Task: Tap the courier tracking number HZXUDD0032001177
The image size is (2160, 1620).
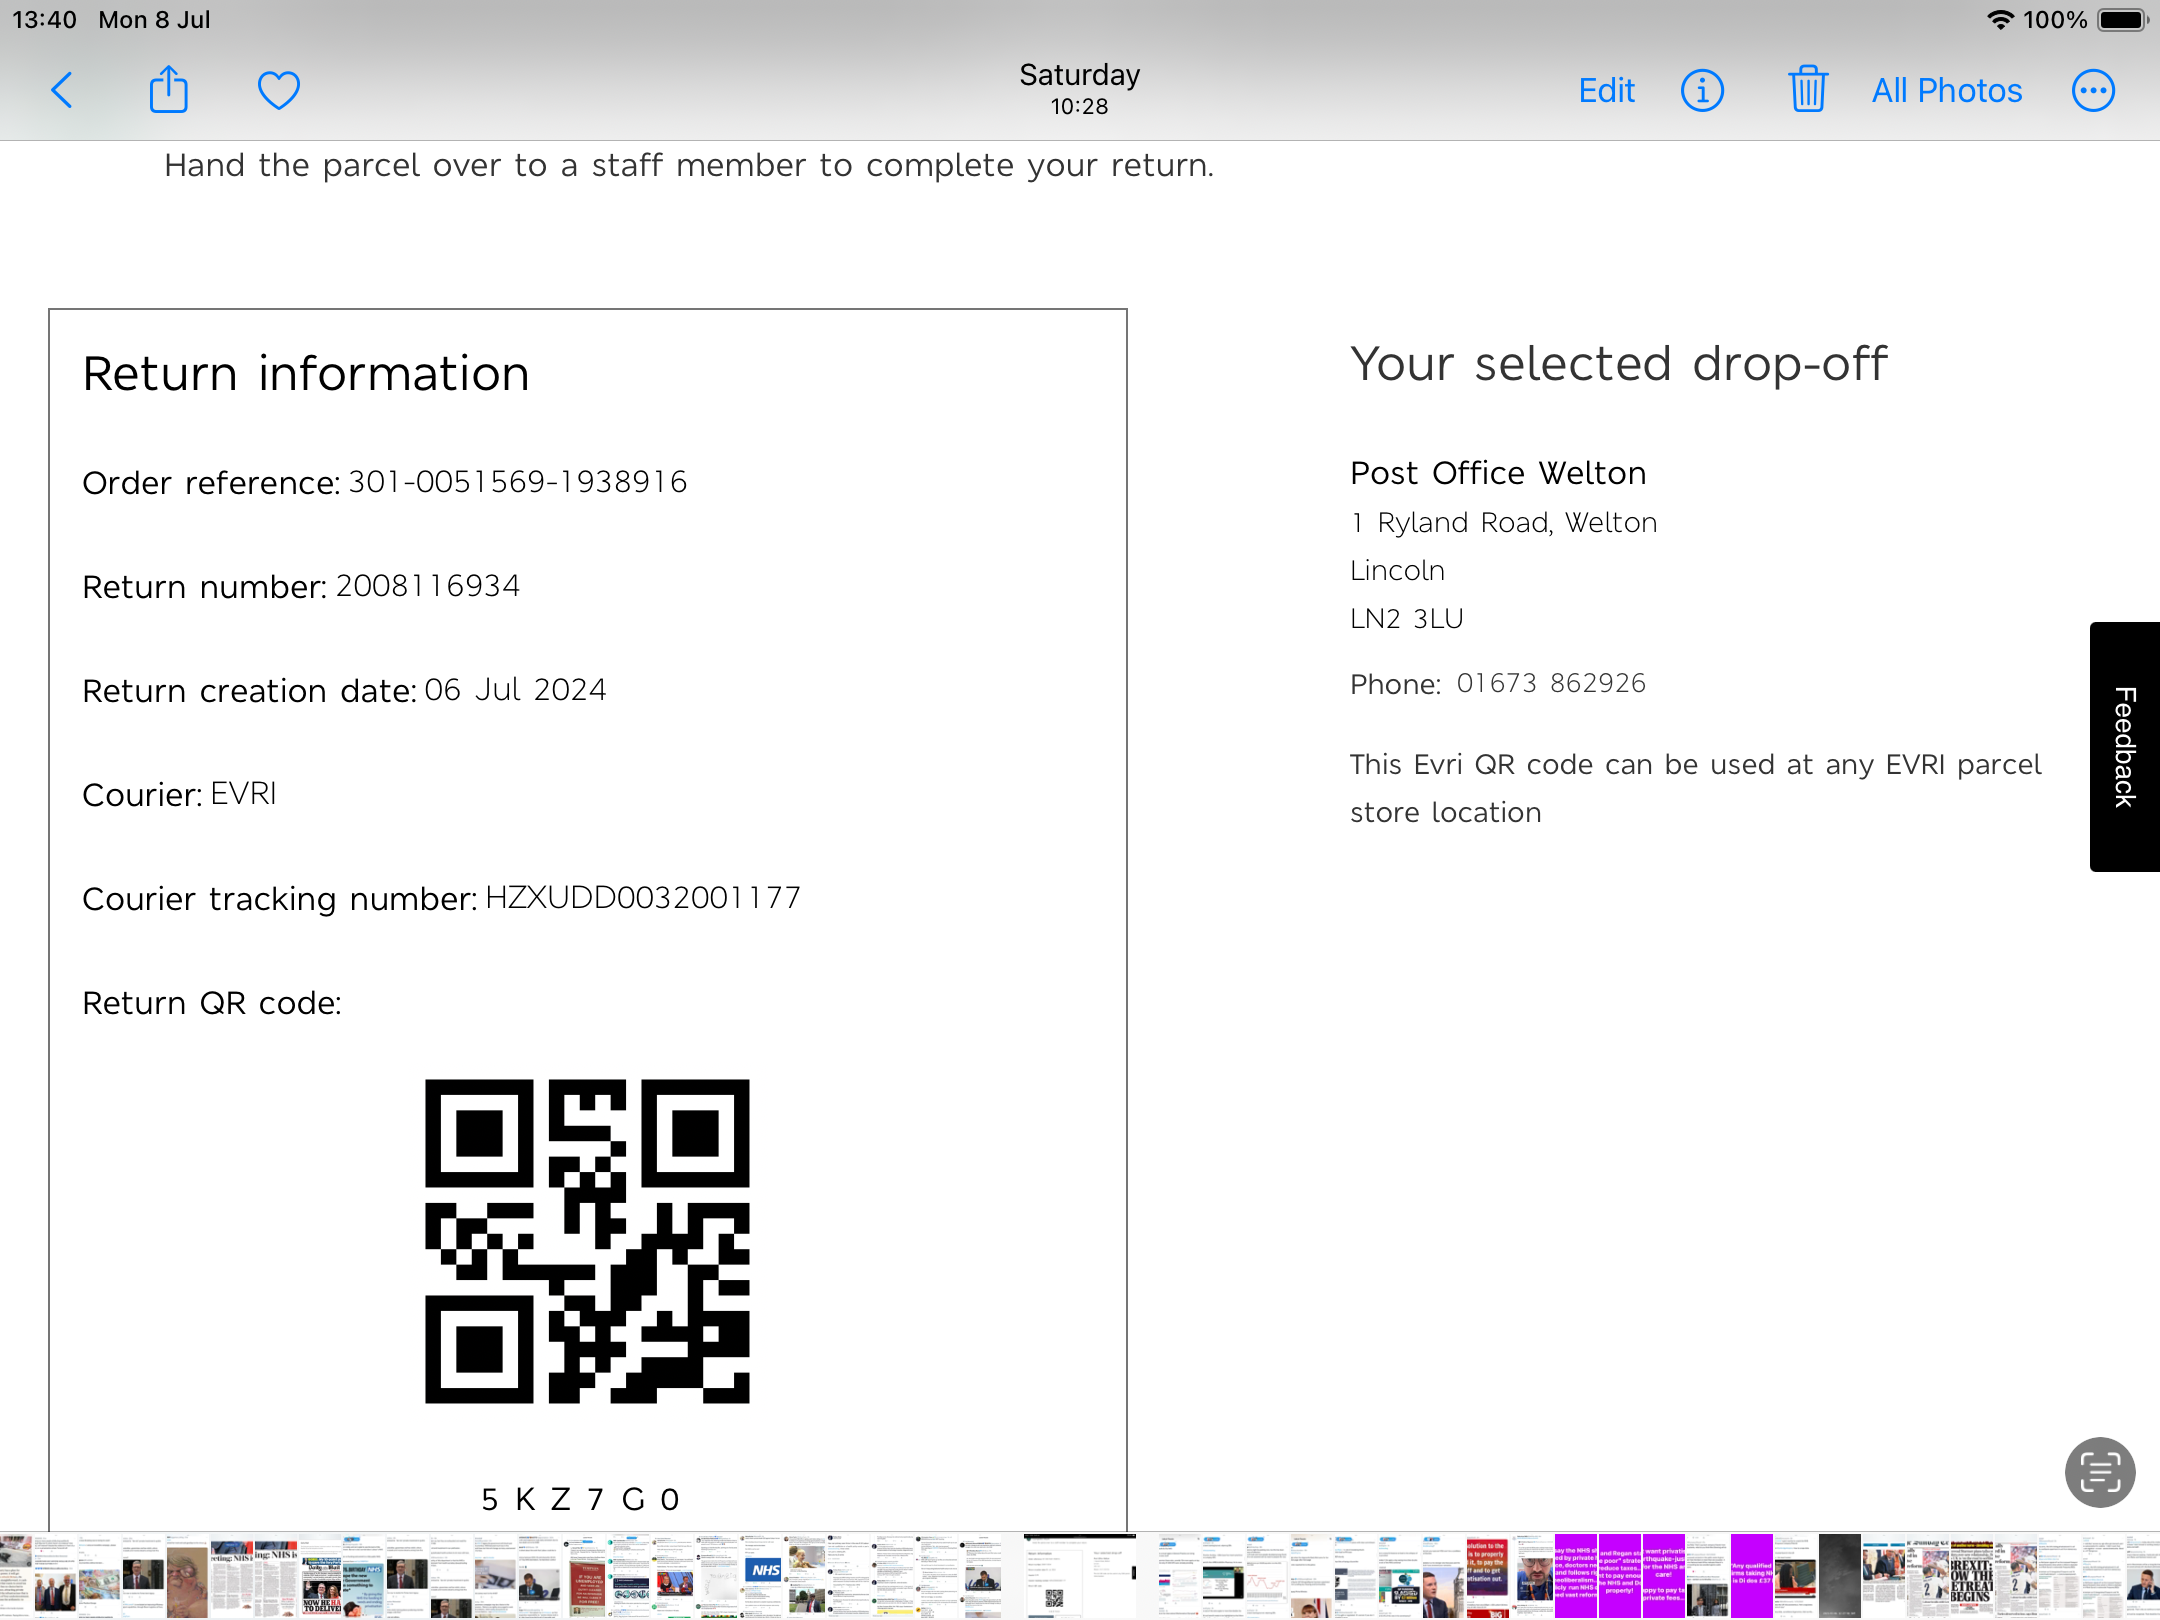Action: (x=642, y=897)
